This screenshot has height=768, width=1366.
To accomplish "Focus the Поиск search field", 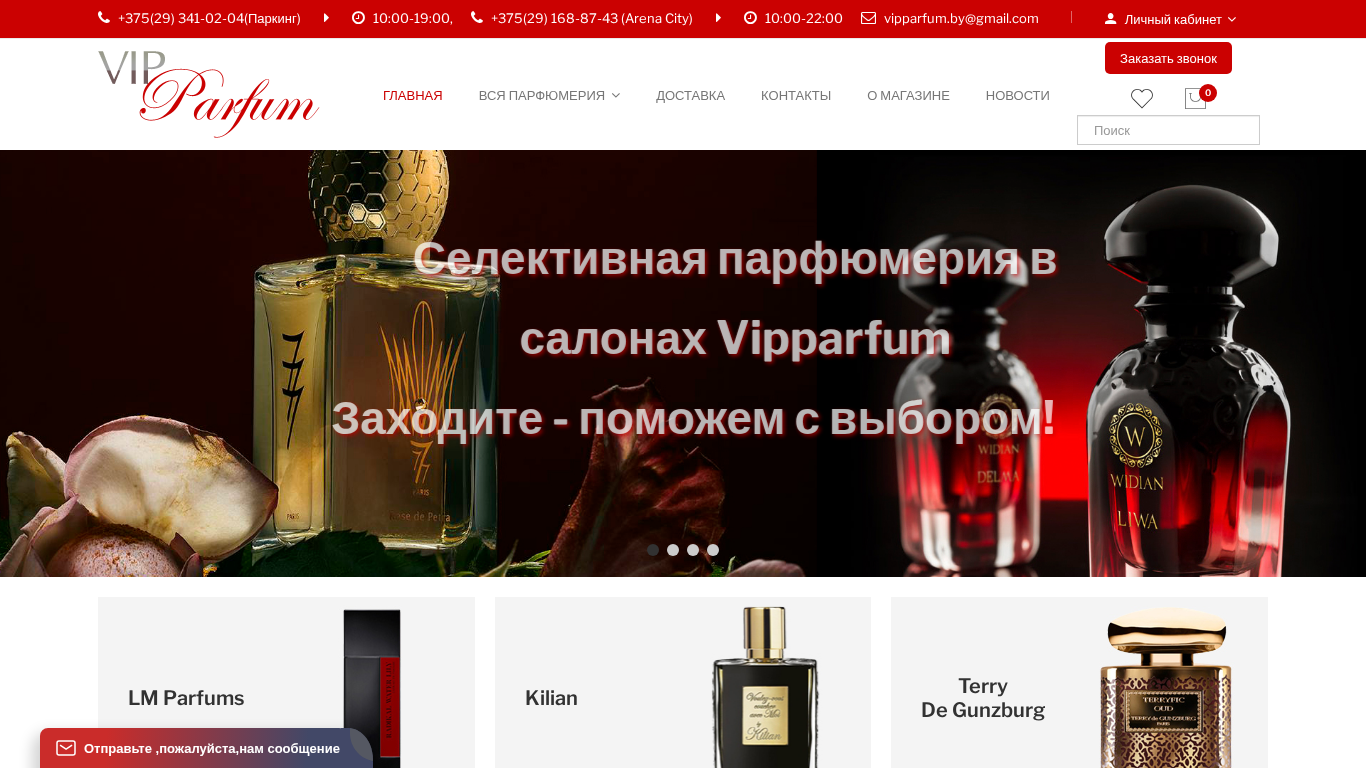I will click(1168, 130).
